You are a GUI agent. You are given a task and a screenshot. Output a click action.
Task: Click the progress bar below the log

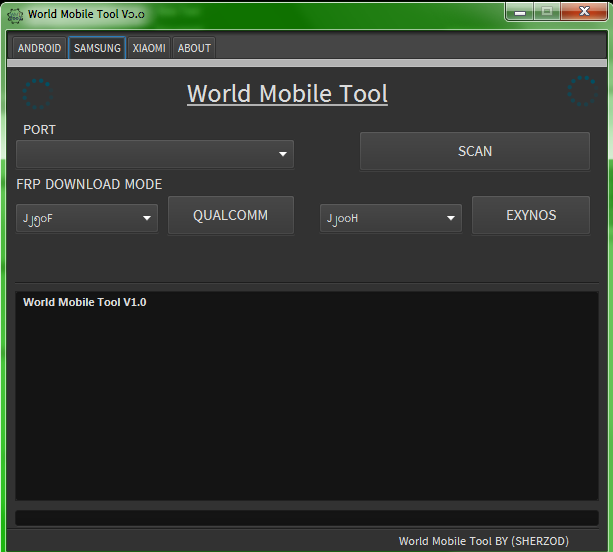point(307,518)
